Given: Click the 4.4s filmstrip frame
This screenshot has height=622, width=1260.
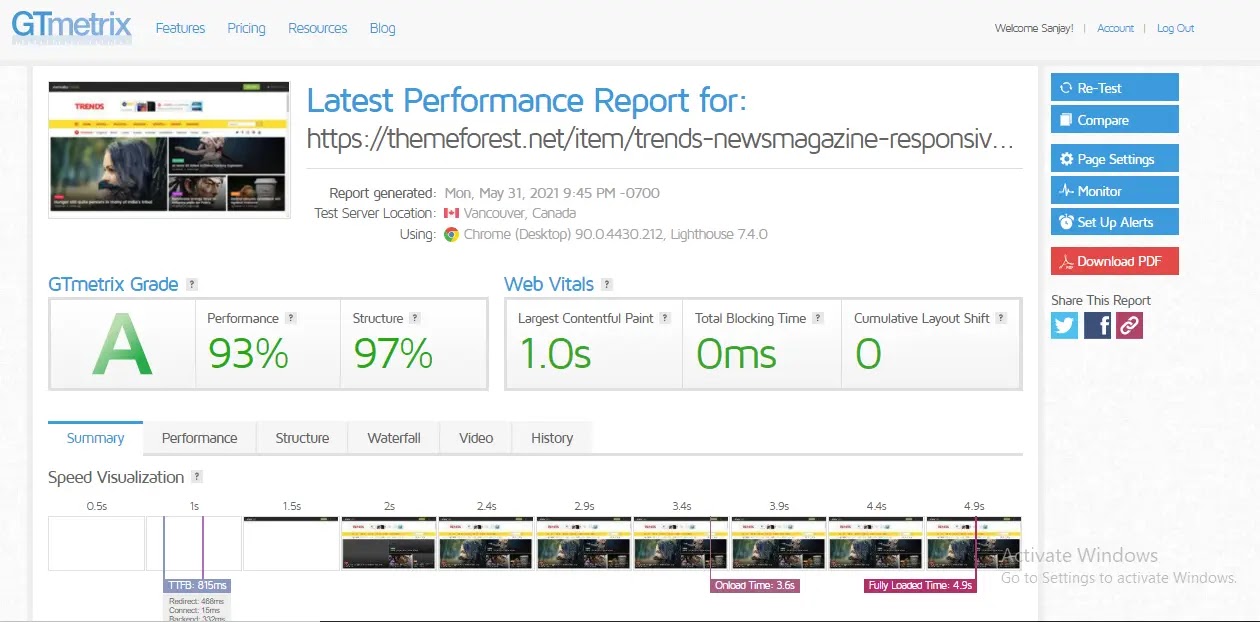Looking at the screenshot, I should (x=876, y=543).
